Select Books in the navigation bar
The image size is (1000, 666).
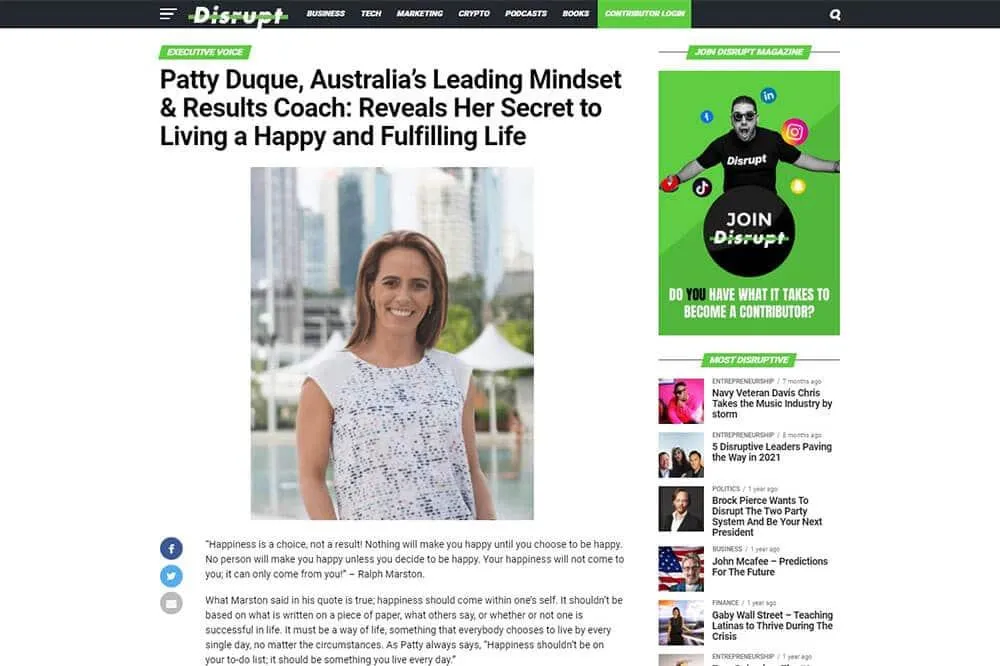[575, 13]
